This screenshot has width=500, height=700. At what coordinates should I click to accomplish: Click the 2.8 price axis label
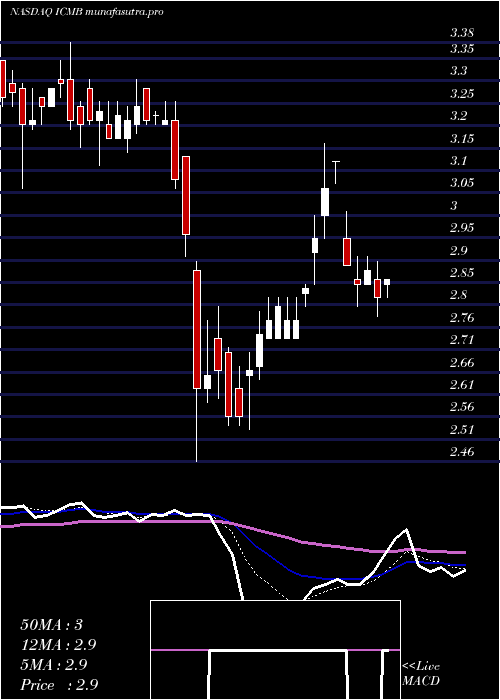pos(458,295)
